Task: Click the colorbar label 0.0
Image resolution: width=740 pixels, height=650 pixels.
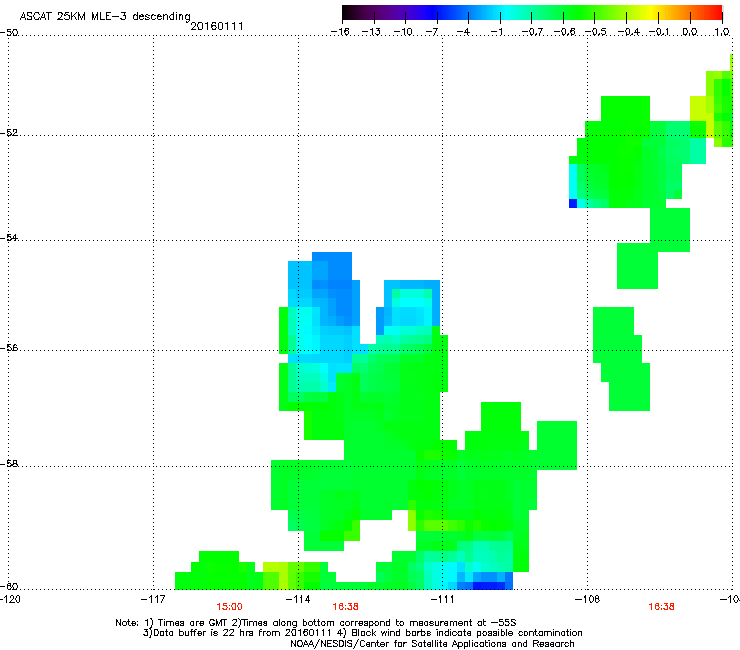Action: (x=690, y=32)
